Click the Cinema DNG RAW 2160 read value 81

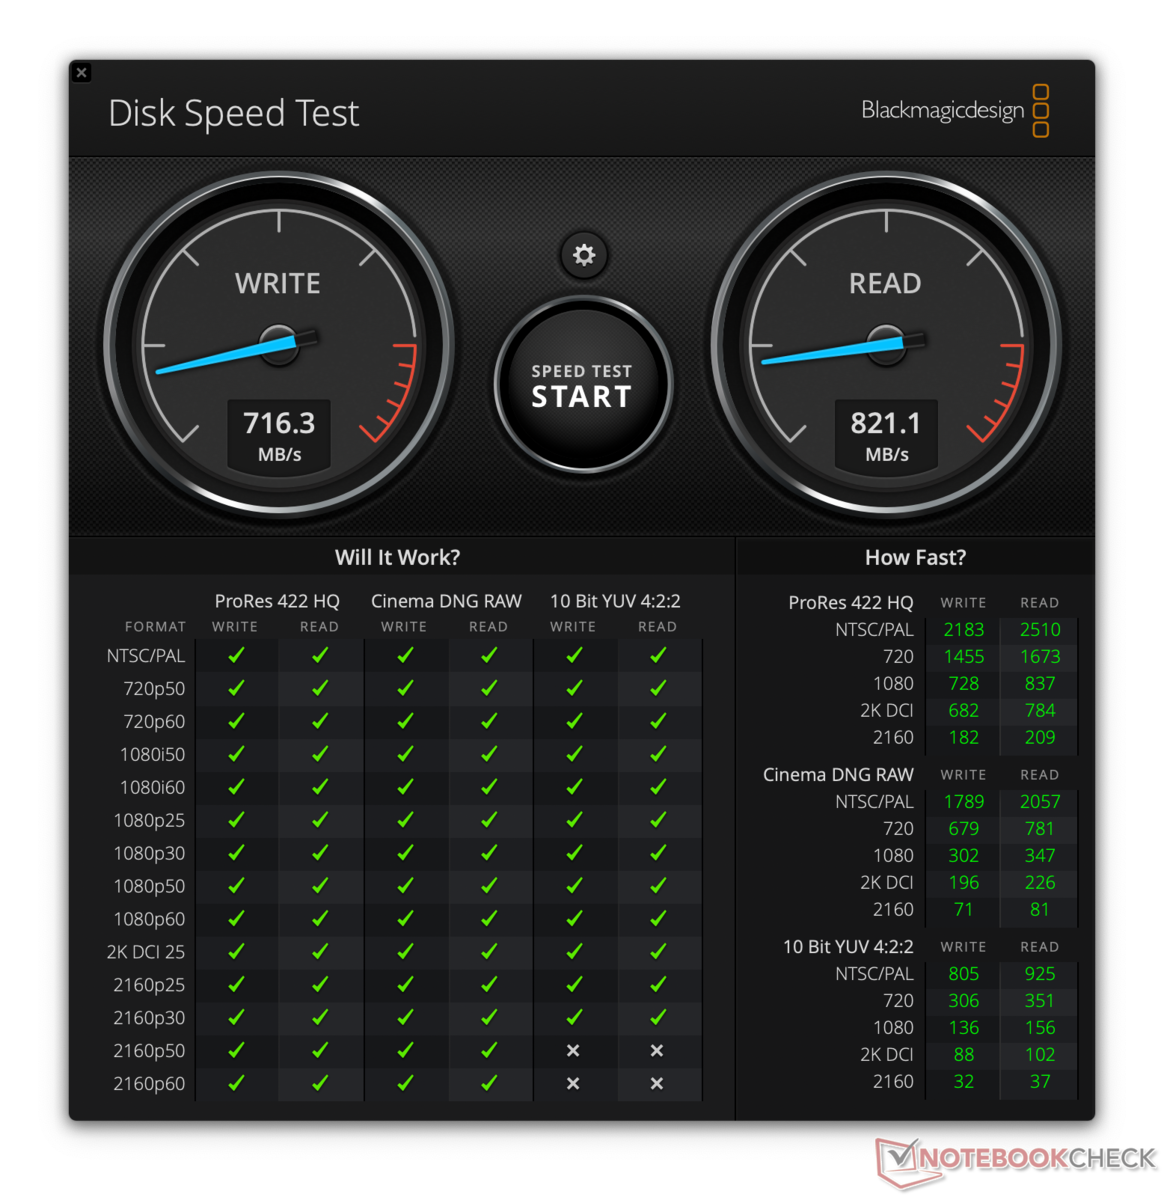tap(1040, 909)
